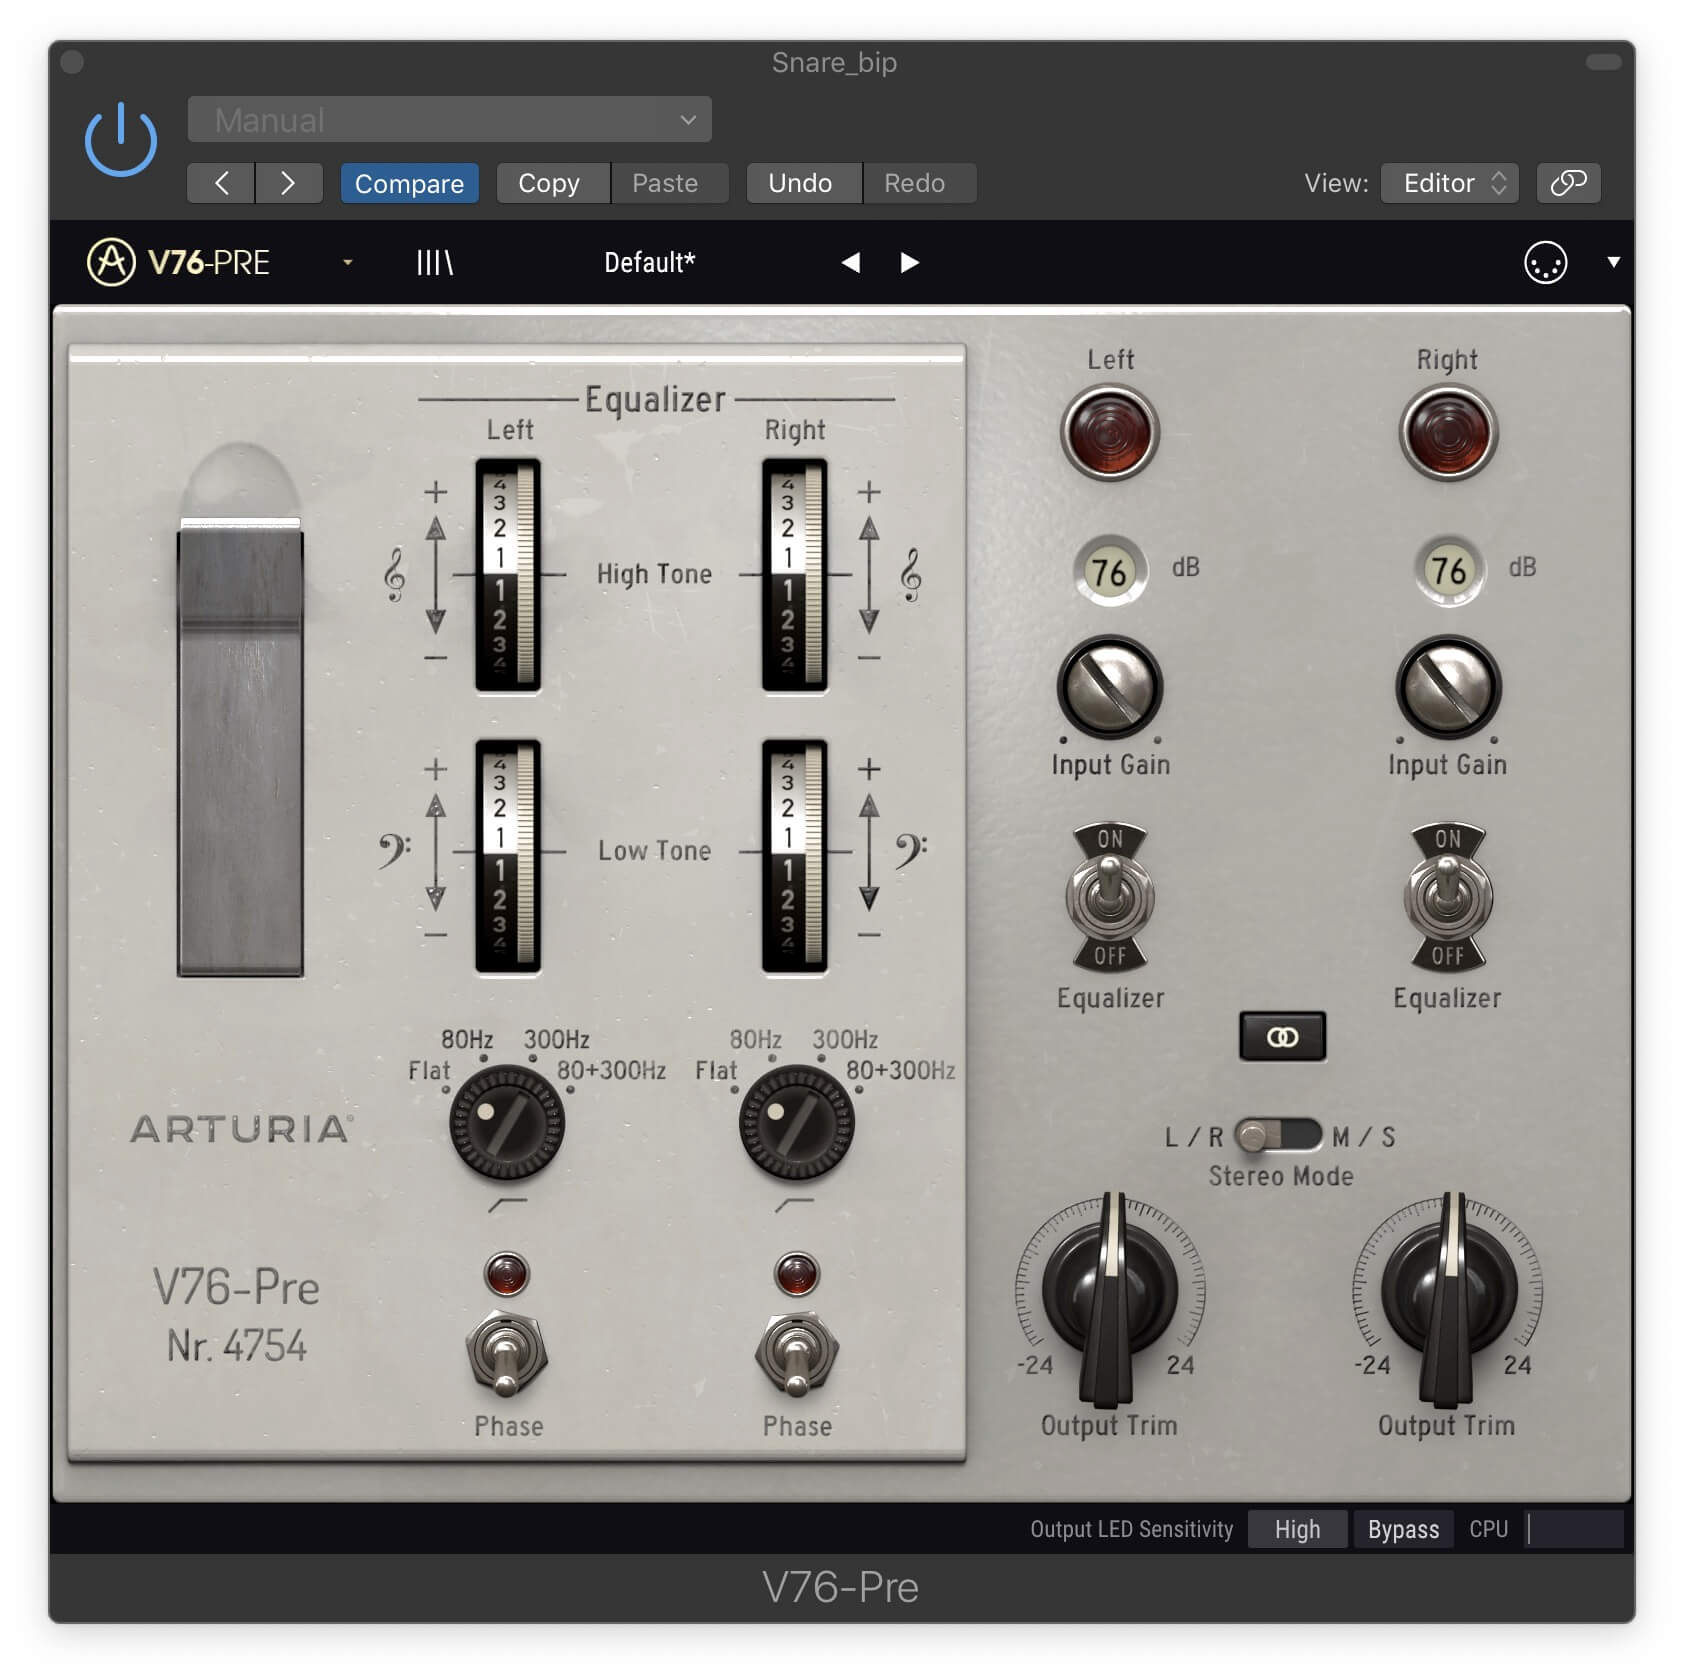This screenshot has height=1680, width=1684.
Task: Click the sidechain link icon
Action: (1568, 183)
